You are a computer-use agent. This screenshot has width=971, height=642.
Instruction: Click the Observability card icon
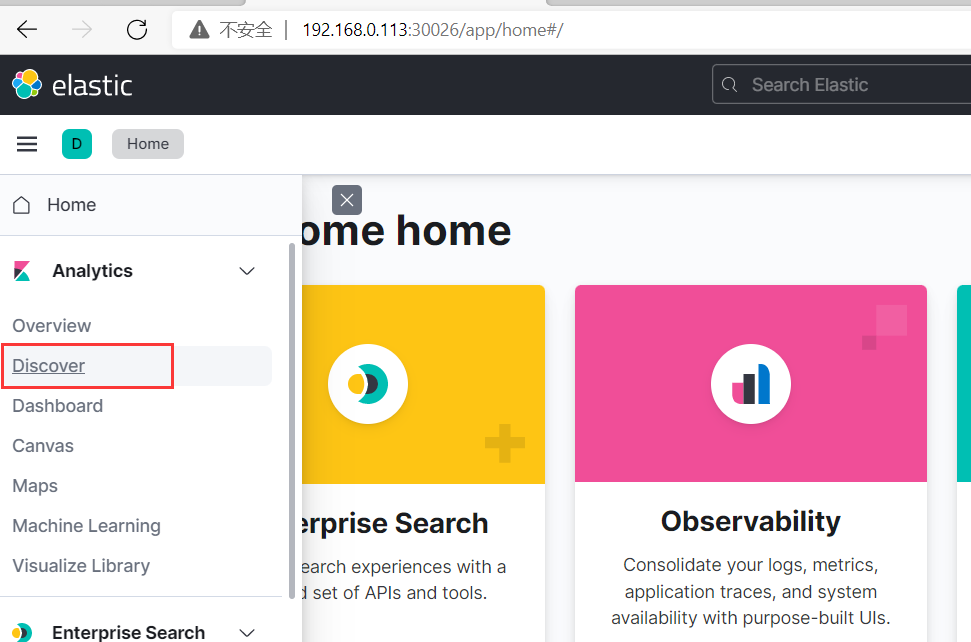pos(751,384)
